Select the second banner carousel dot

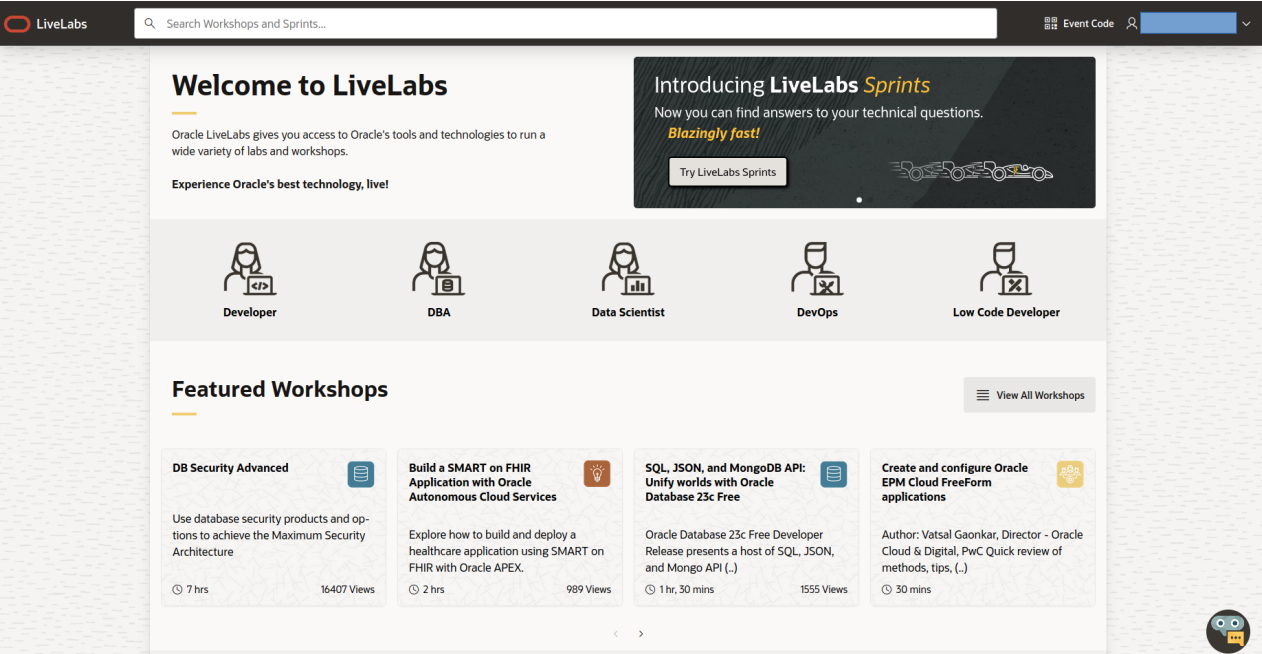870,200
